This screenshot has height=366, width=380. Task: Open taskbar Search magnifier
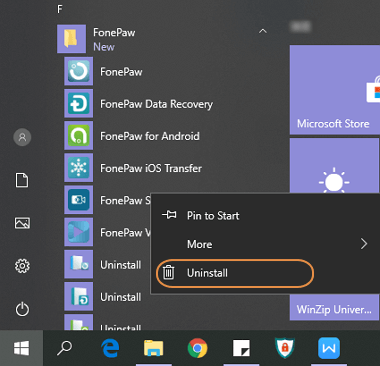(x=64, y=348)
